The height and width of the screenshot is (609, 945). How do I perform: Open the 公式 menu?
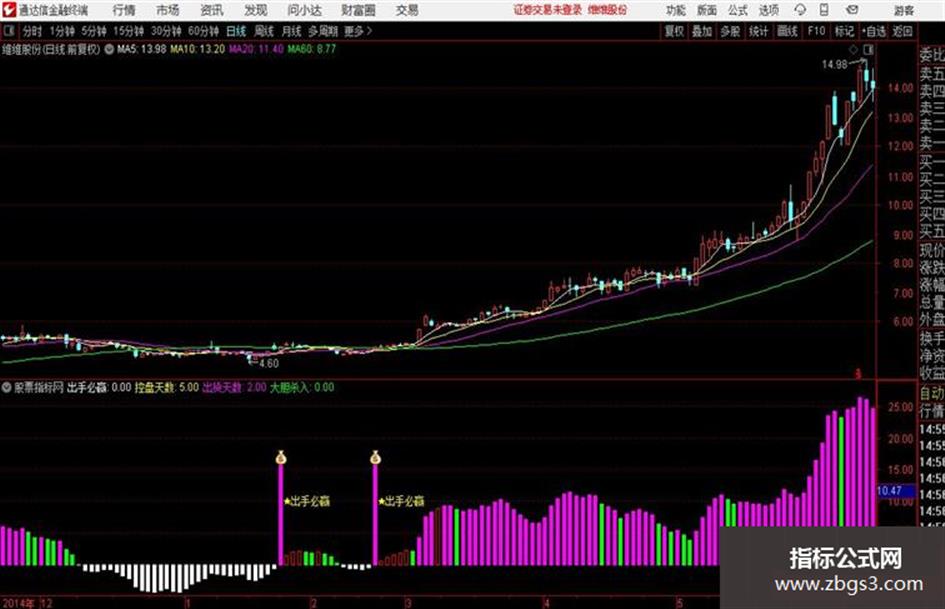click(x=737, y=10)
